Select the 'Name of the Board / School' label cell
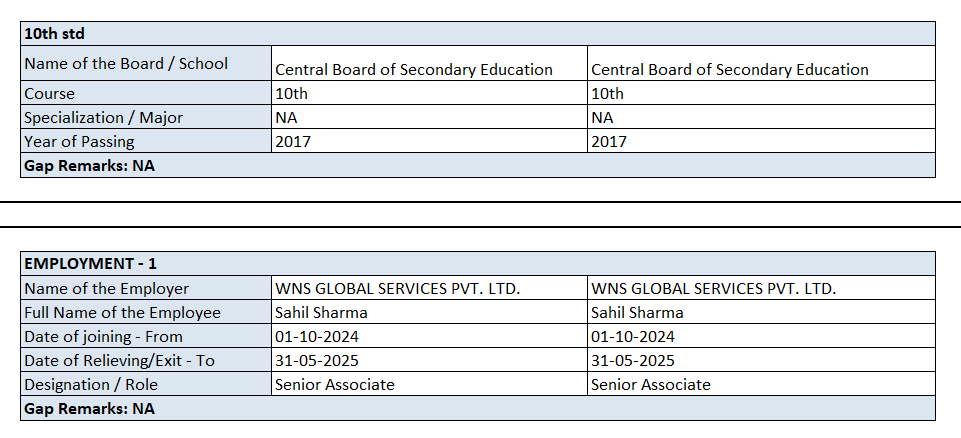 pos(126,63)
